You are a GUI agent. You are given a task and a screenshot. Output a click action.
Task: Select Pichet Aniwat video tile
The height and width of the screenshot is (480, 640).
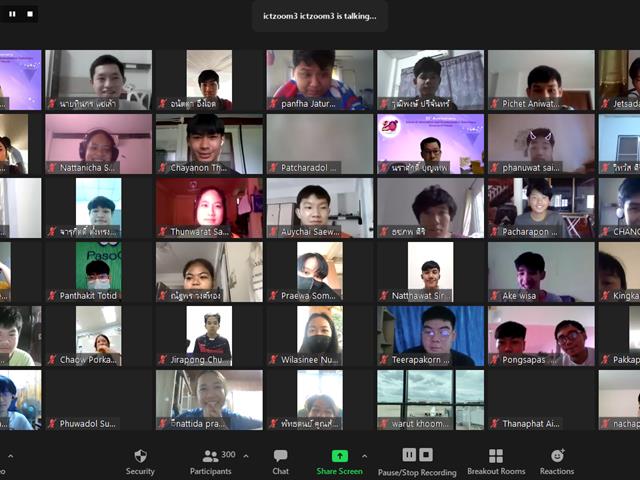pos(541,80)
